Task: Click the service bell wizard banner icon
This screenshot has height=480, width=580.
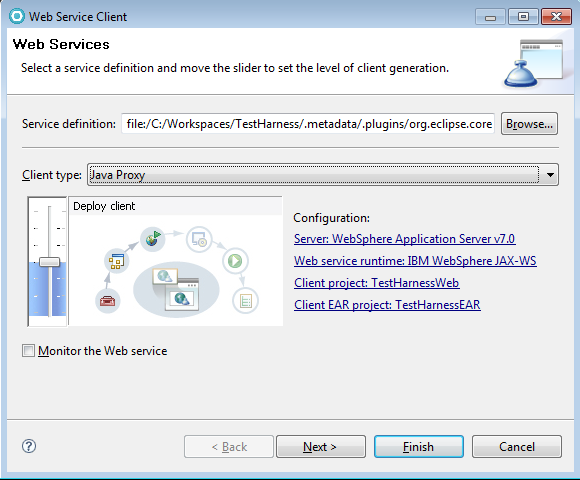Action: click(534, 64)
